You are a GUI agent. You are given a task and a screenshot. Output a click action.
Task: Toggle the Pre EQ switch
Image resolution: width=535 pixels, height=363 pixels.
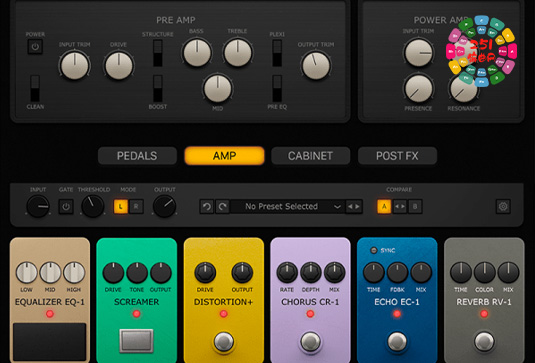(x=277, y=88)
